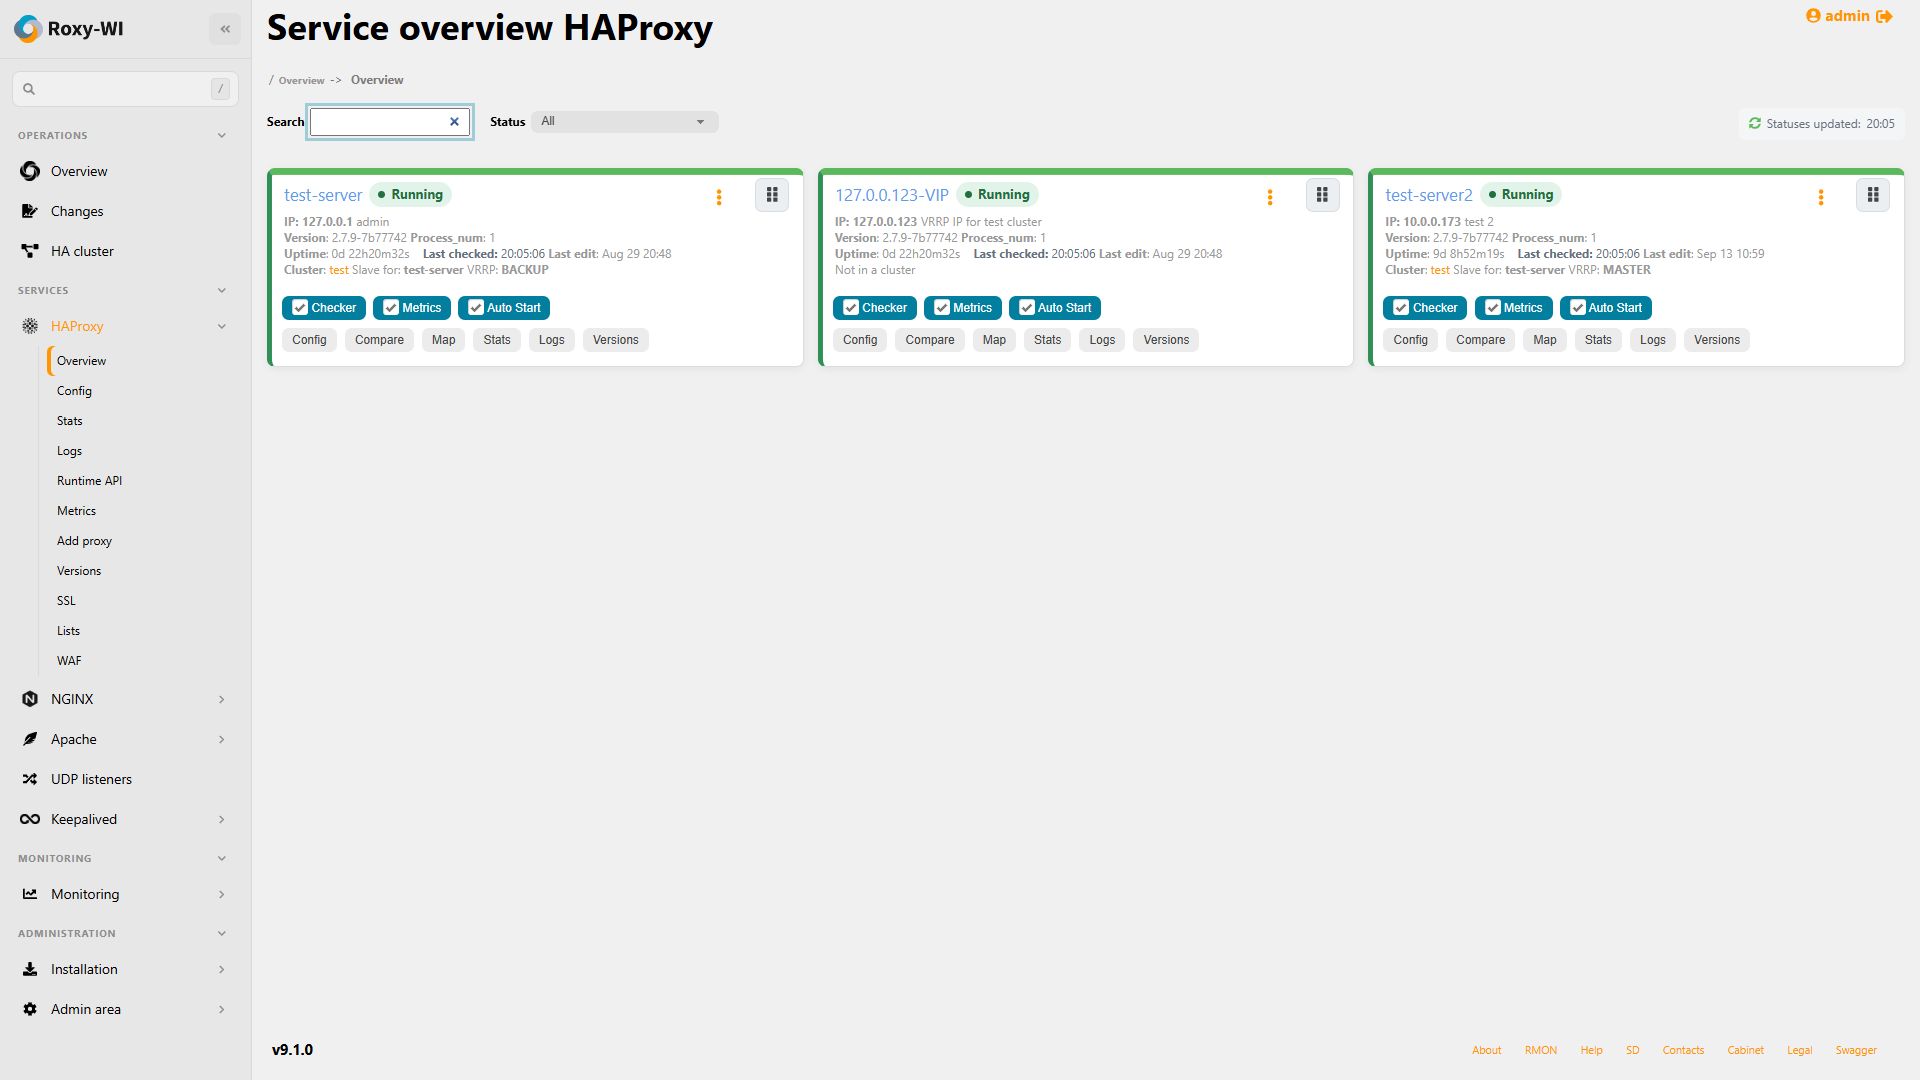Open the Swagger footer link
Image resolution: width=1920 pixels, height=1080 pixels.
tap(1856, 1050)
